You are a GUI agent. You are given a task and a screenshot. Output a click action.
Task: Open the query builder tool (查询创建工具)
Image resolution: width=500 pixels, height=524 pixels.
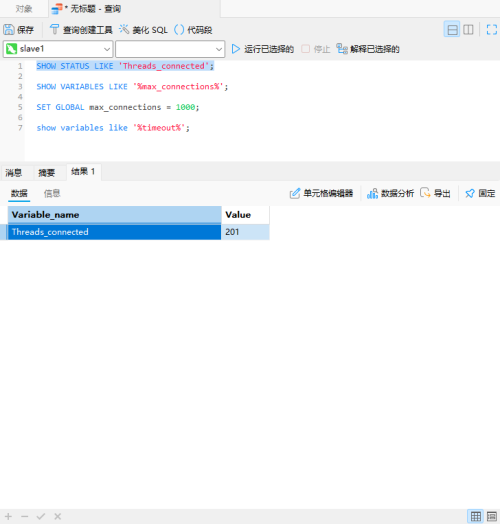[x=81, y=30]
